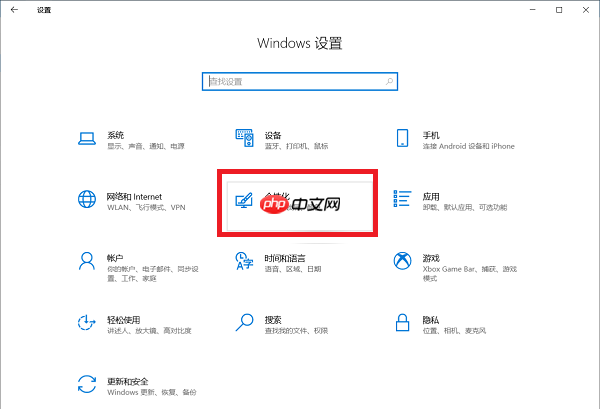Image resolution: width=600 pixels, height=409 pixels.
Task: Open the 更新和安全 refresh arrows icon
Action: (87, 384)
